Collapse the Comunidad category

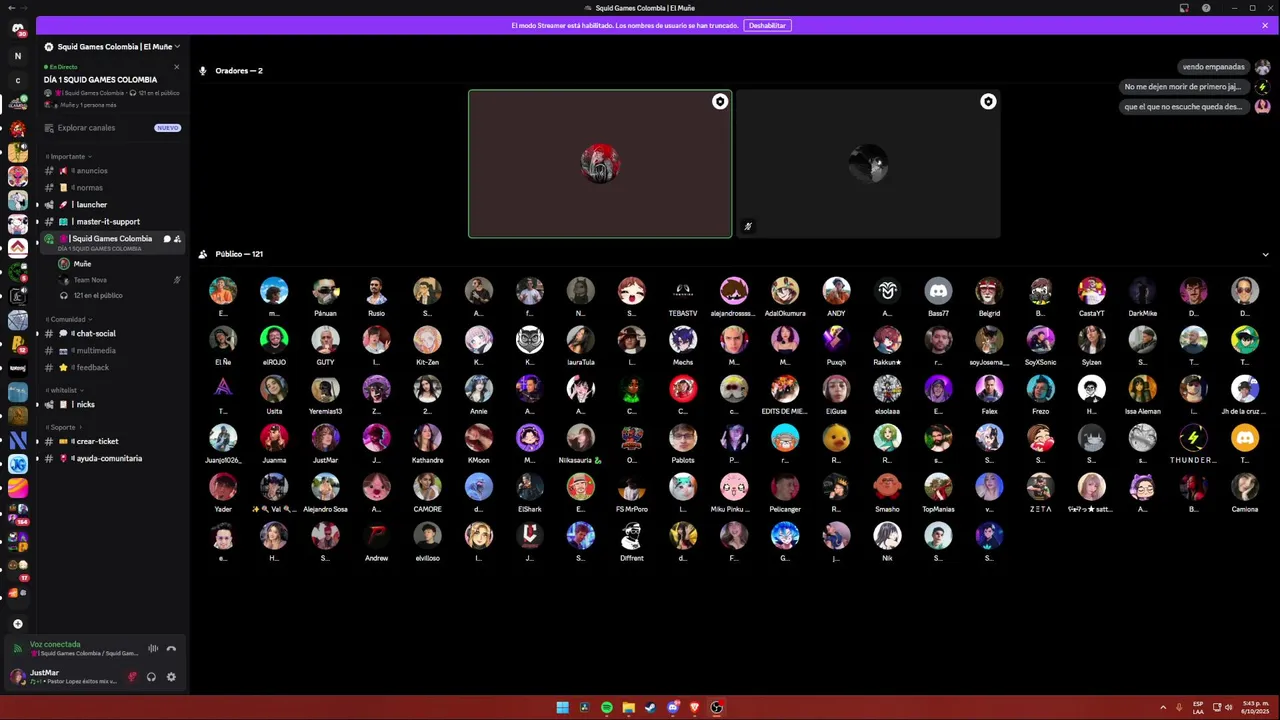coord(69,319)
